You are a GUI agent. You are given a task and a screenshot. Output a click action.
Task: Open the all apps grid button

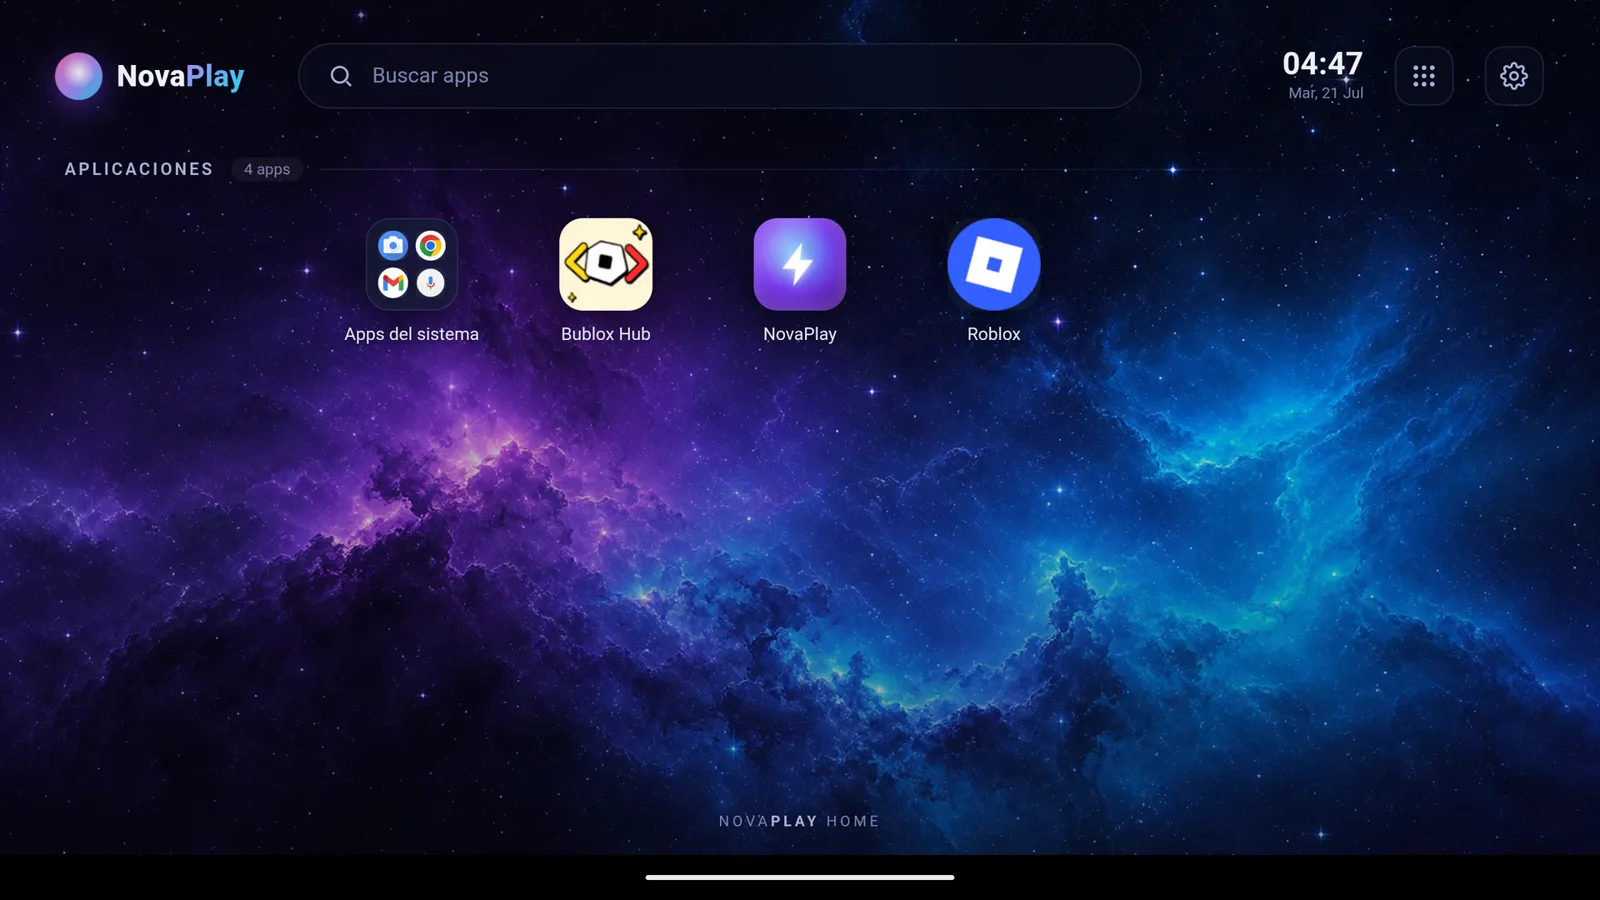pos(1423,76)
